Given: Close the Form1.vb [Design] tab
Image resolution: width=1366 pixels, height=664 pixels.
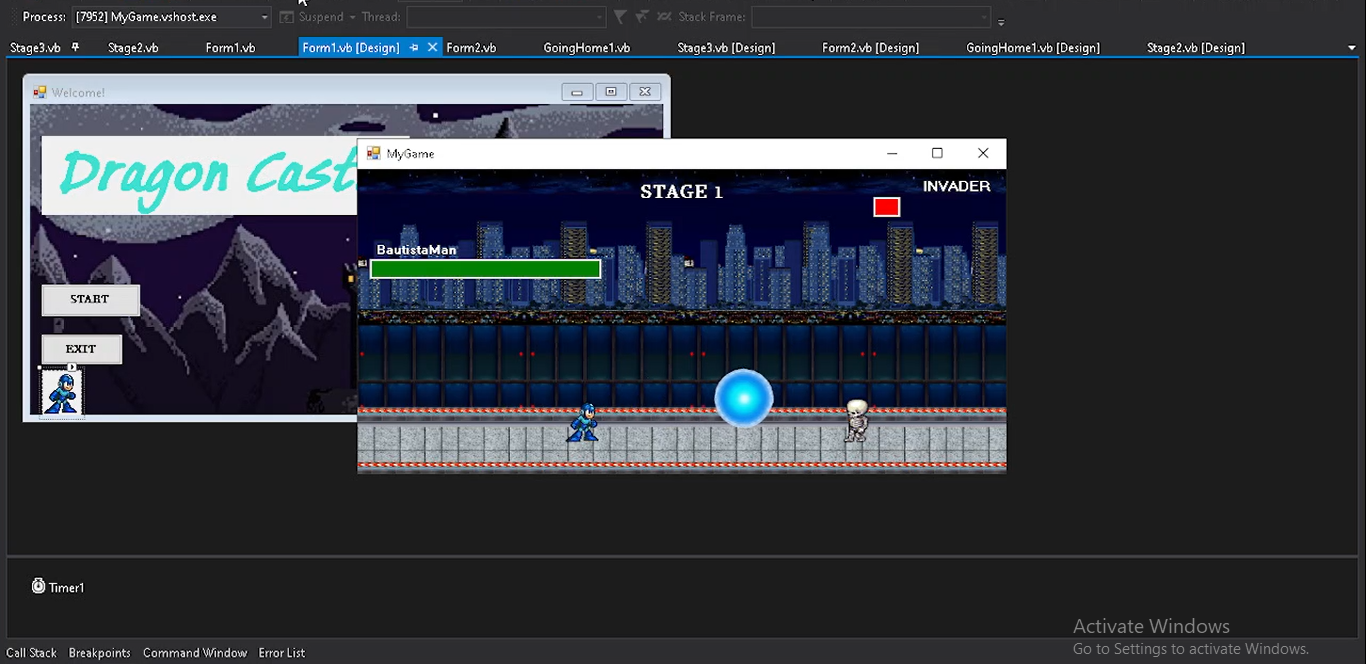Looking at the screenshot, I should [x=433, y=47].
